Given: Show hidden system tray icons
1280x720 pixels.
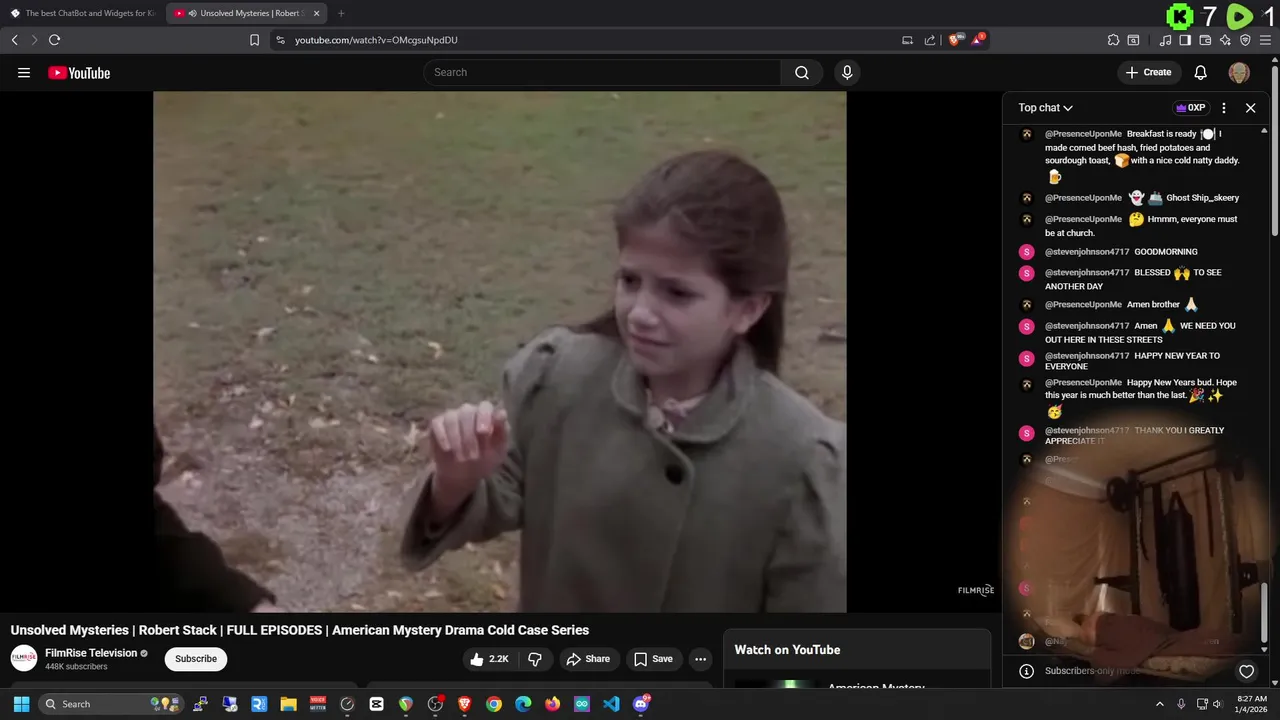Looking at the screenshot, I should coord(1160,704).
